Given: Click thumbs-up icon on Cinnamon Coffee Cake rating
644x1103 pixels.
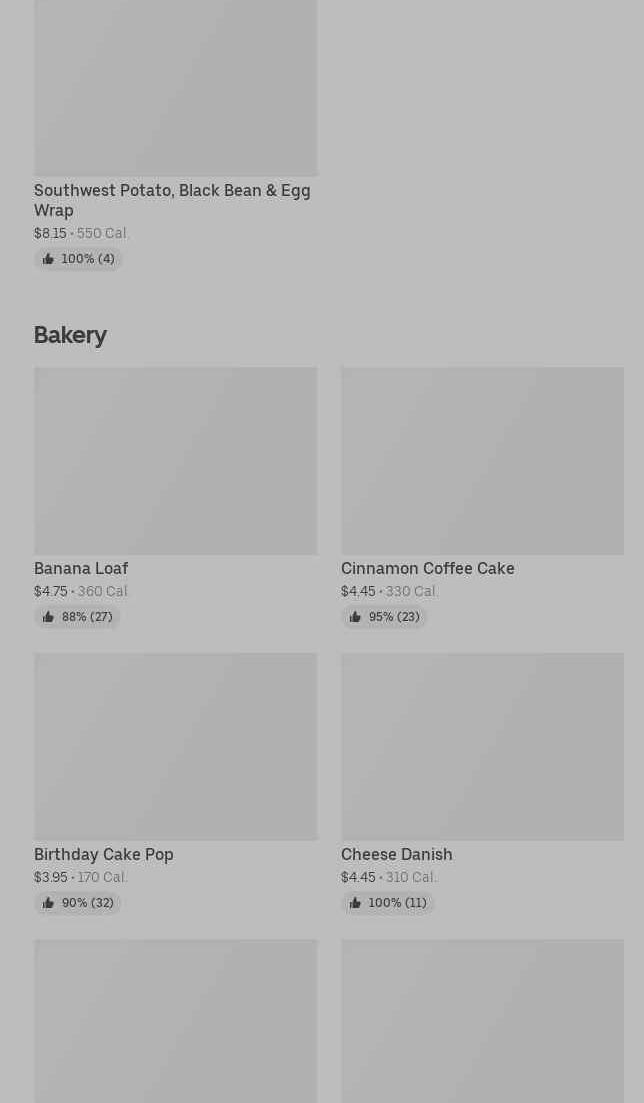Looking at the screenshot, I should (x=355, y=617).
